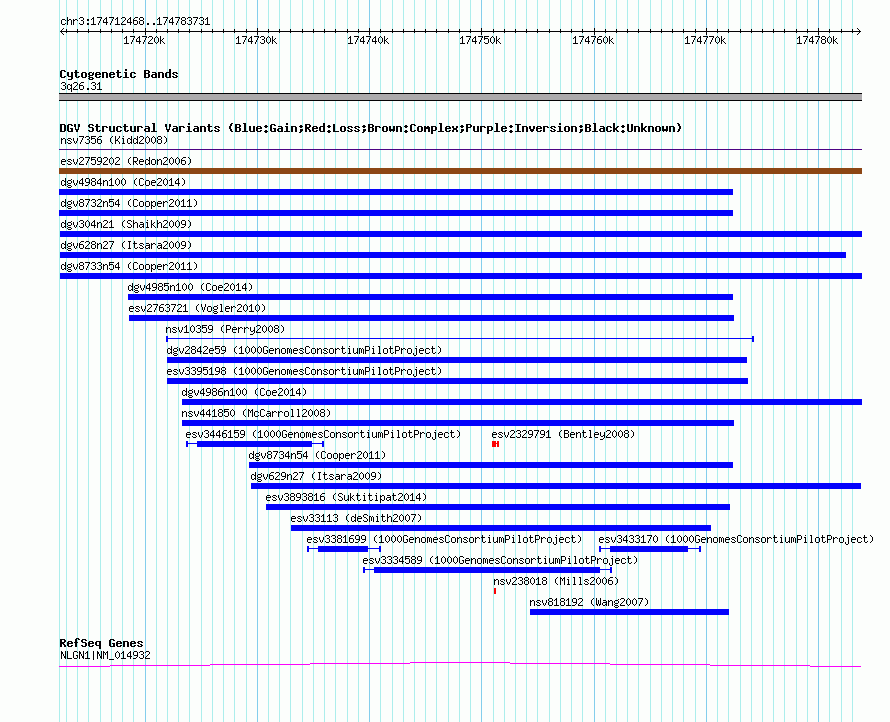The height and width of the screenshot is (722, 890).
Task: Select the red esv2329791 (Bentley2008) loss marker
Action: click(496, 444)
